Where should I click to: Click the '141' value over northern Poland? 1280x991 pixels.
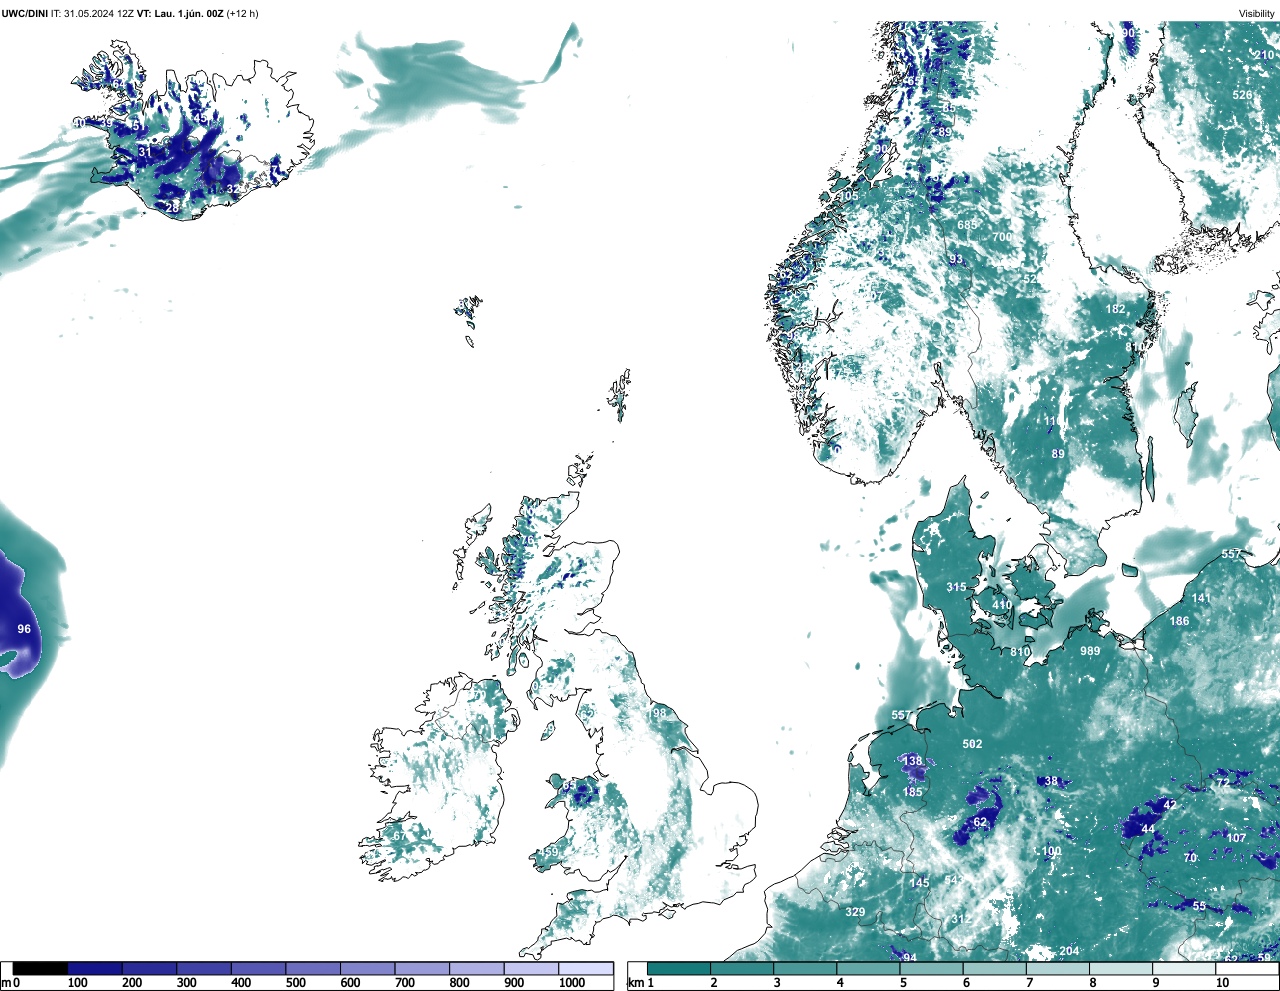click(x=1201, y=598)
